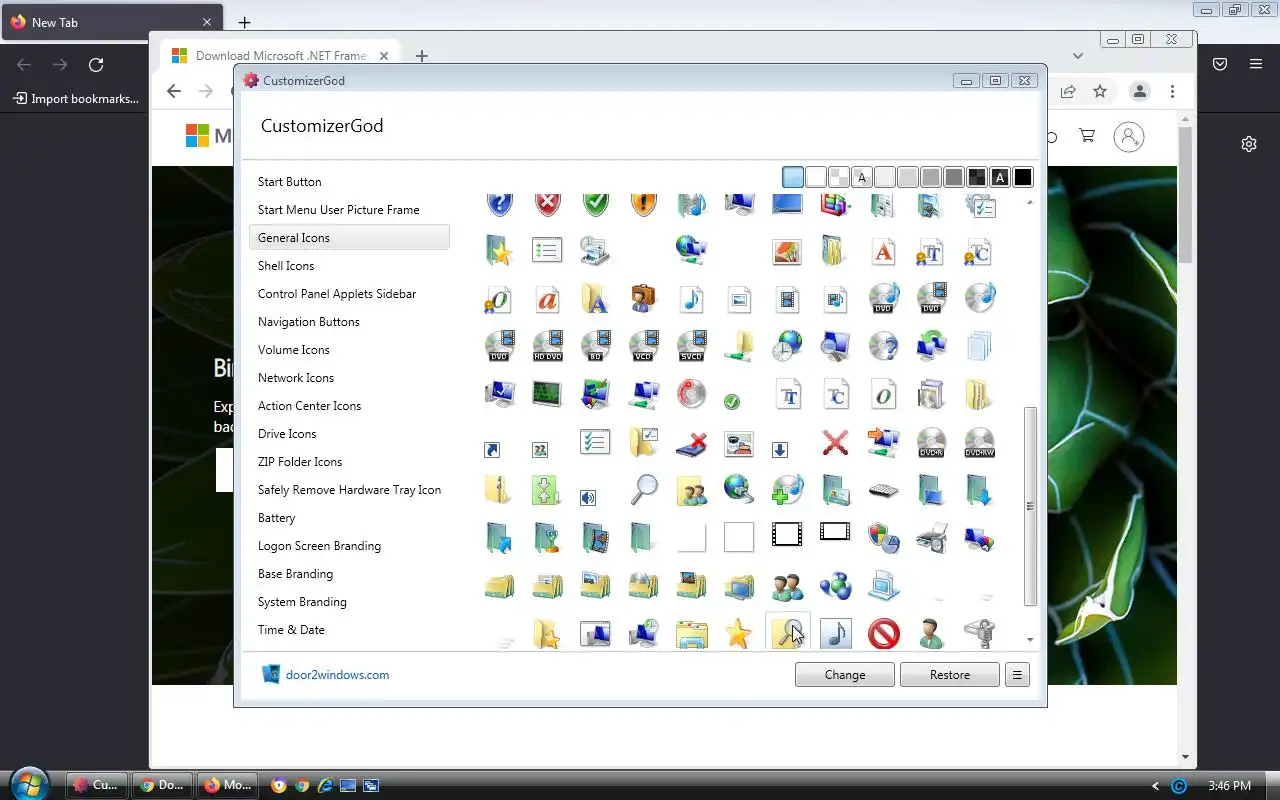Image resolution: width=1280 pixels, height=800 pixels.
Task: Click icon list scrollbar down arrow
Action: pos(1030,640)
